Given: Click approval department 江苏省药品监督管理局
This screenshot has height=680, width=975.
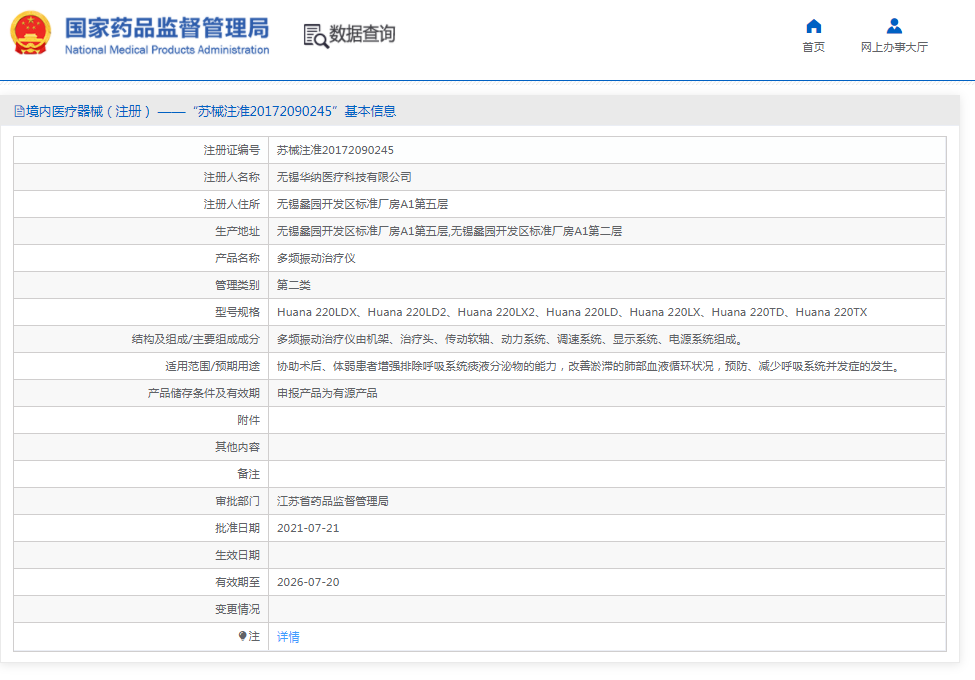Looking at the screenshot, I should (332, 501).
